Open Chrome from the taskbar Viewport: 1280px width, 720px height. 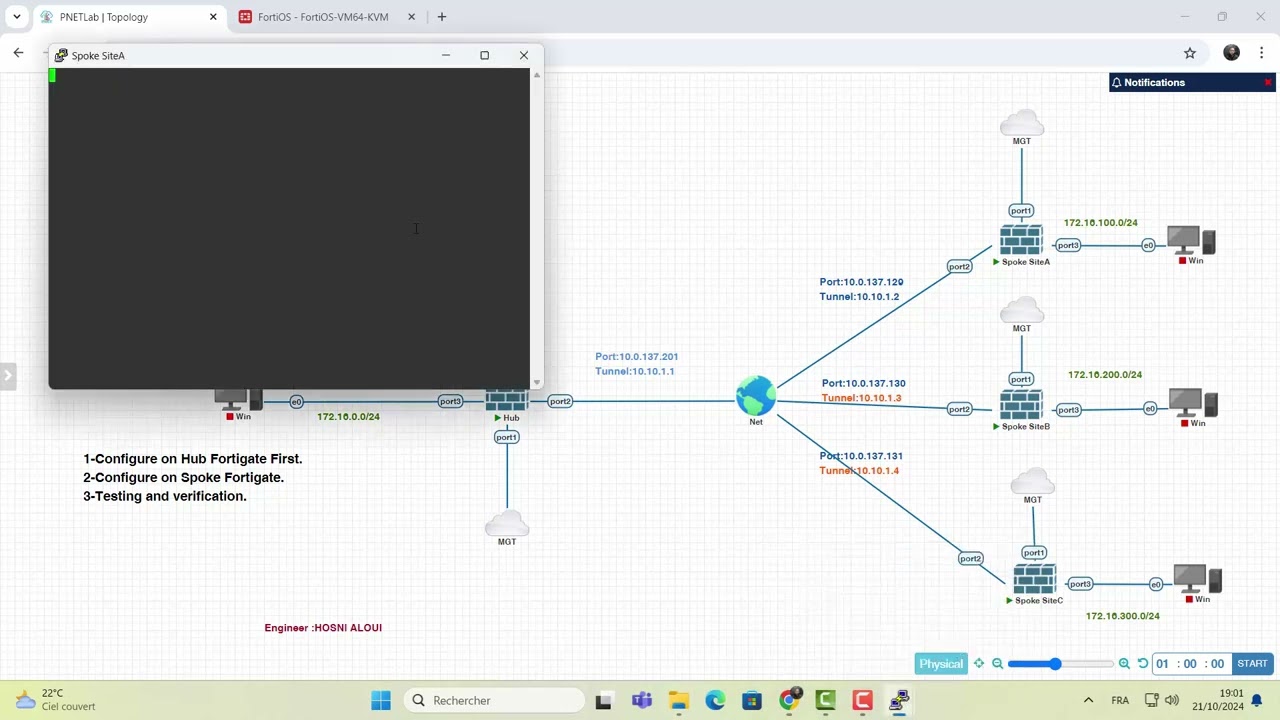pyautogui.click(x=789, y=700)
